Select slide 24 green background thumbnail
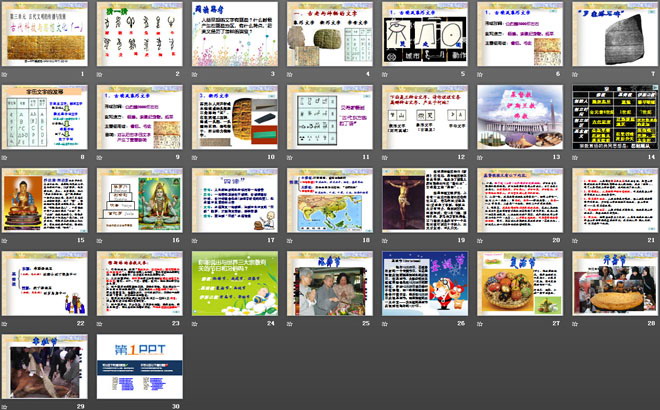Viewport: 660px width, 410px height. click(x=235, y=284)
